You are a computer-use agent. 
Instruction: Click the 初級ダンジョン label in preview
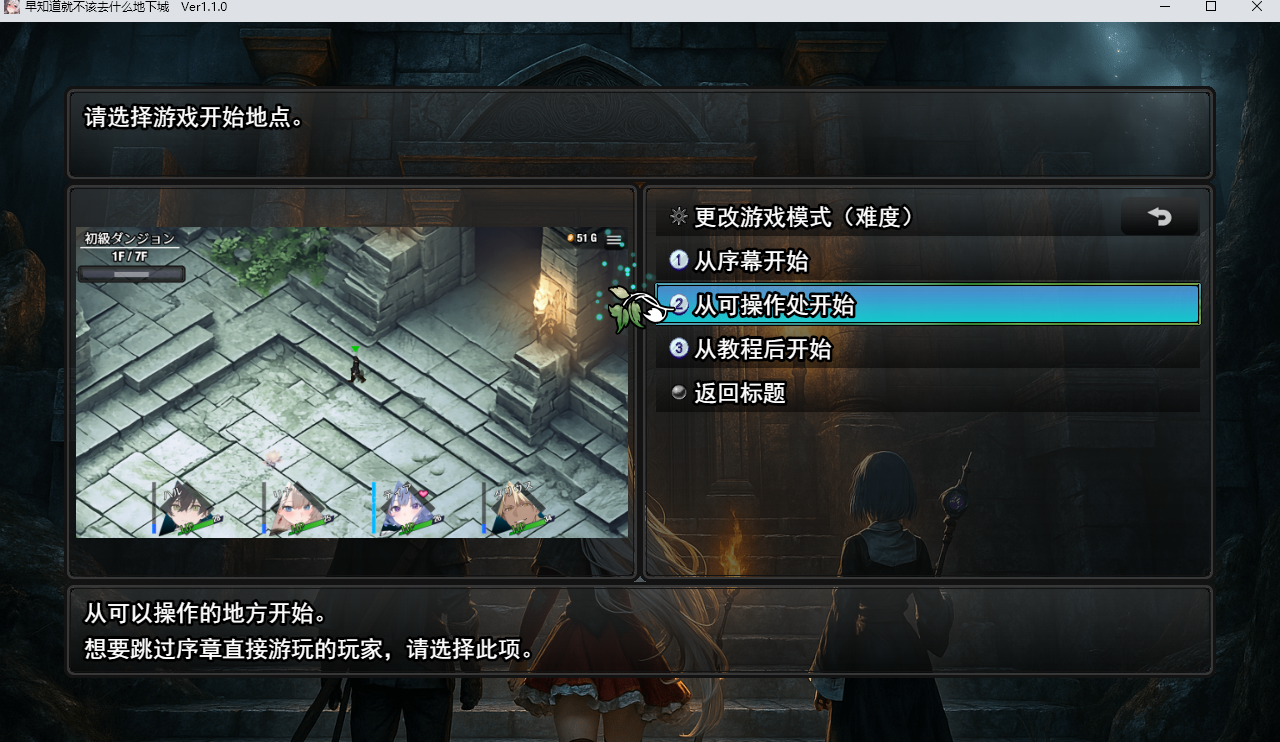click(x=130, y=238)
